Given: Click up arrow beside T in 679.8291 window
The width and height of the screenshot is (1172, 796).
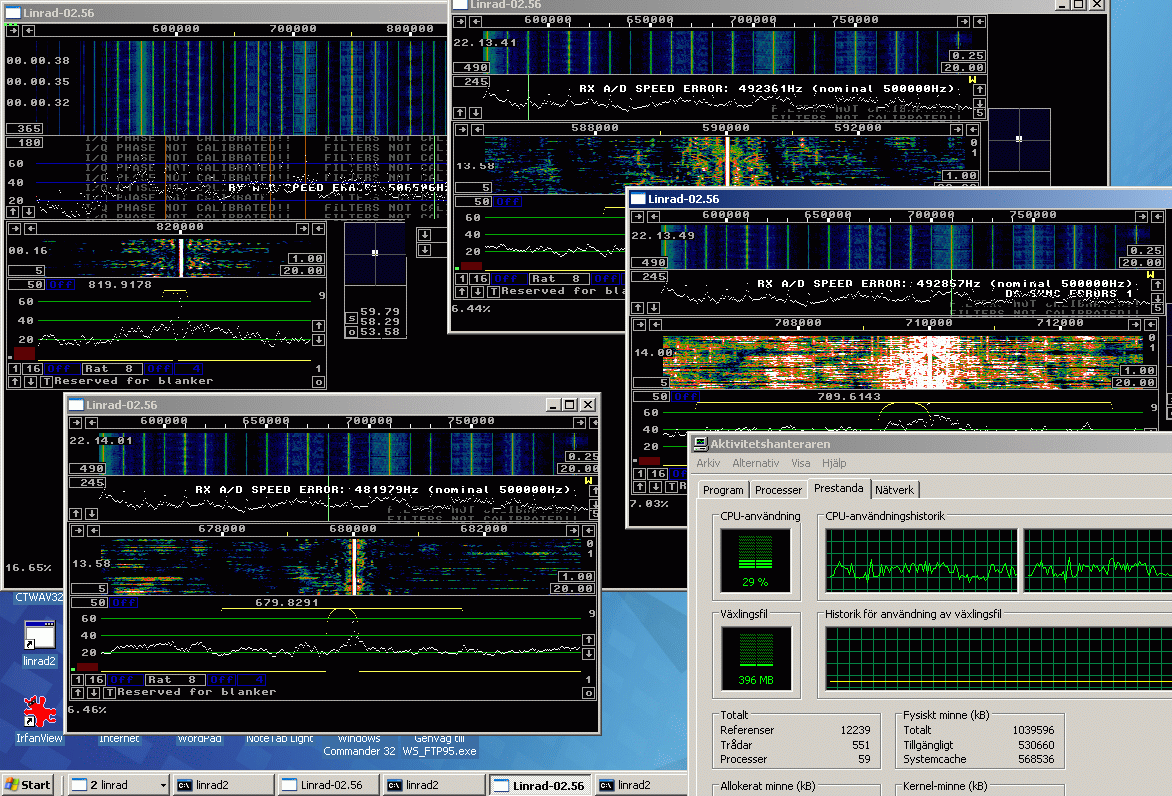Looking at the screenshot, I should 78,692.
